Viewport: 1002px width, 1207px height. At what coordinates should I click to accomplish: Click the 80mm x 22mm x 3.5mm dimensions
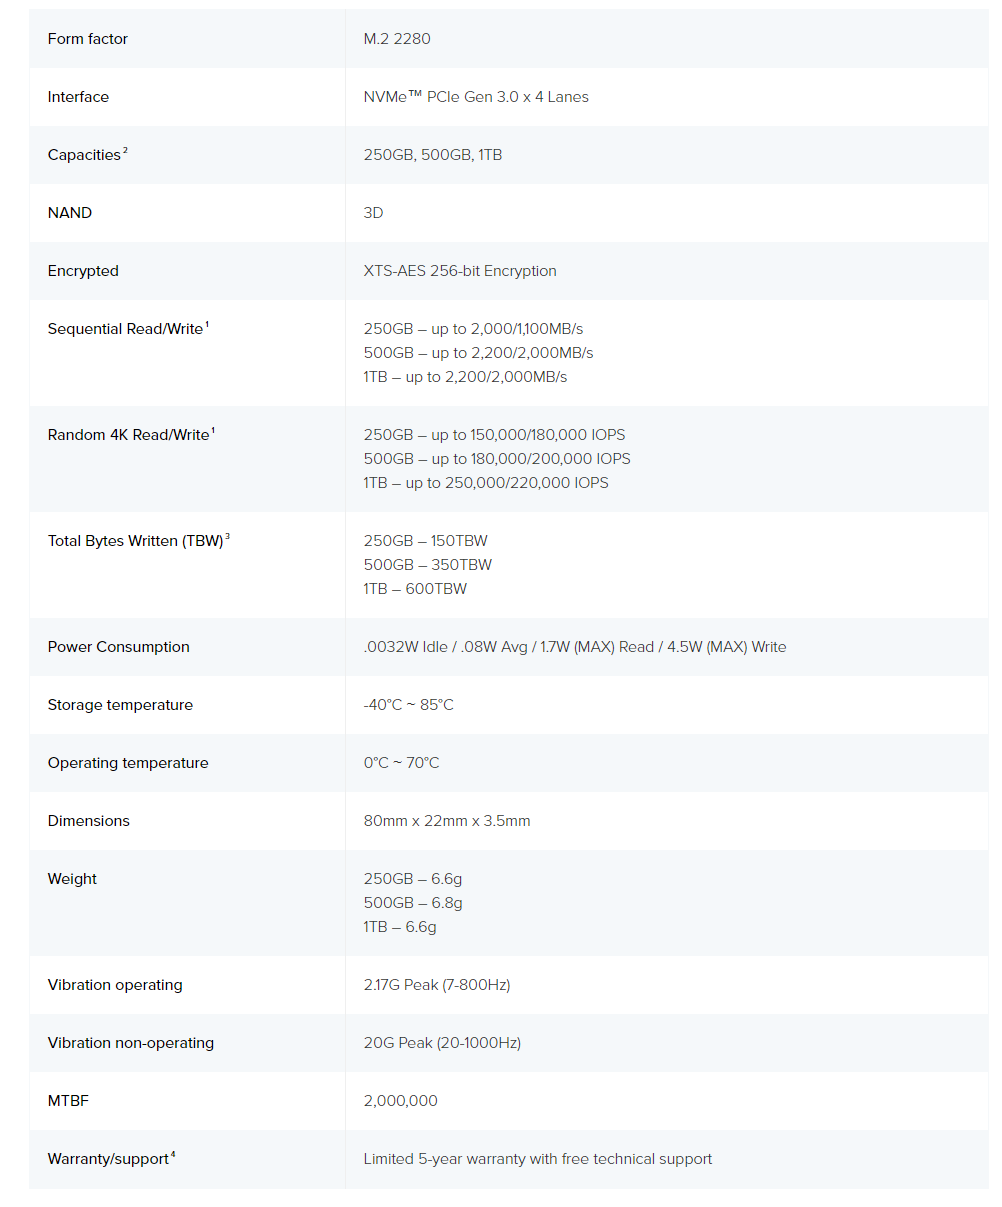(x=447, y=821)
